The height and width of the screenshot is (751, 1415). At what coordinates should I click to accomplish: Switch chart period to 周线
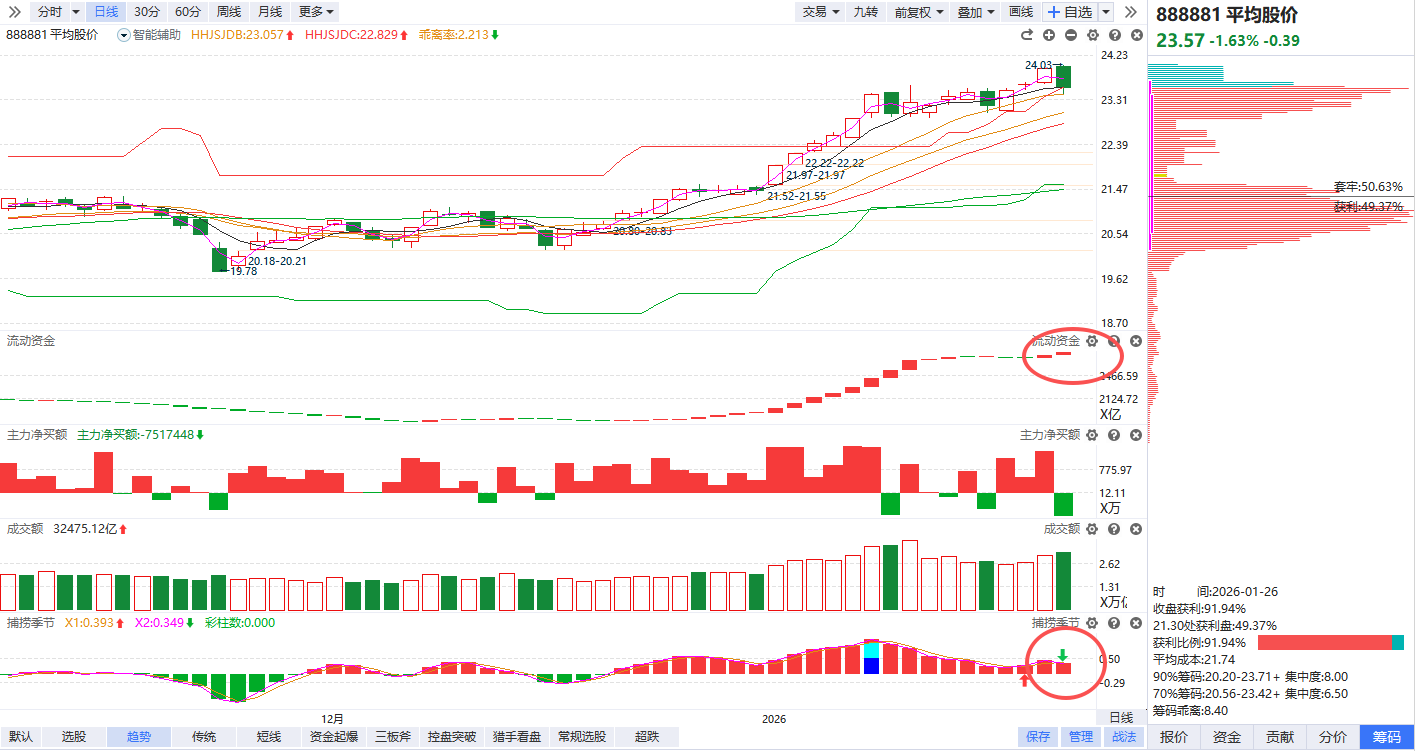tap(229, 12)
